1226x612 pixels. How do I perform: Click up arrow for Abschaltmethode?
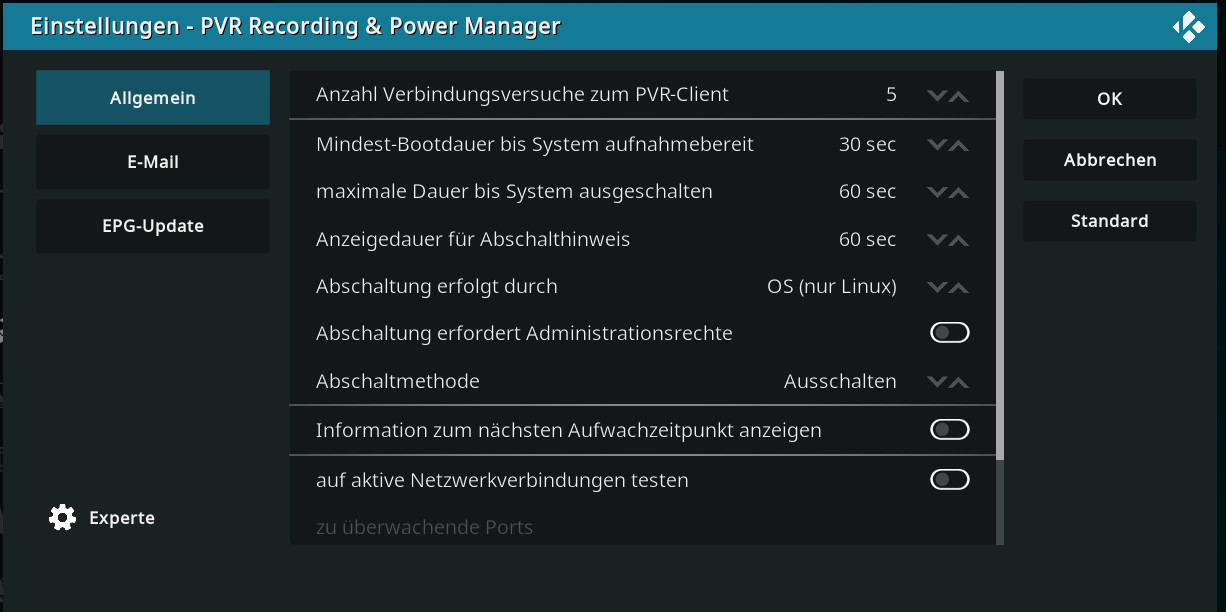959,382
